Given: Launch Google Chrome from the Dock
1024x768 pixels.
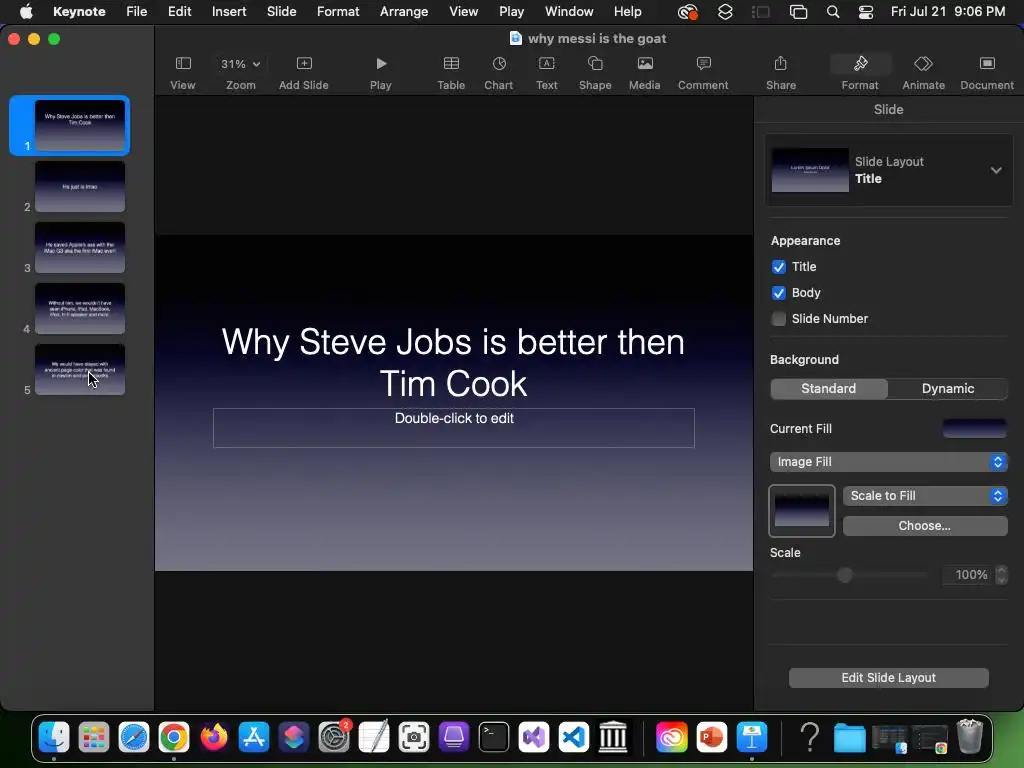Looking at the screenshot, I should tap(174, 737).
